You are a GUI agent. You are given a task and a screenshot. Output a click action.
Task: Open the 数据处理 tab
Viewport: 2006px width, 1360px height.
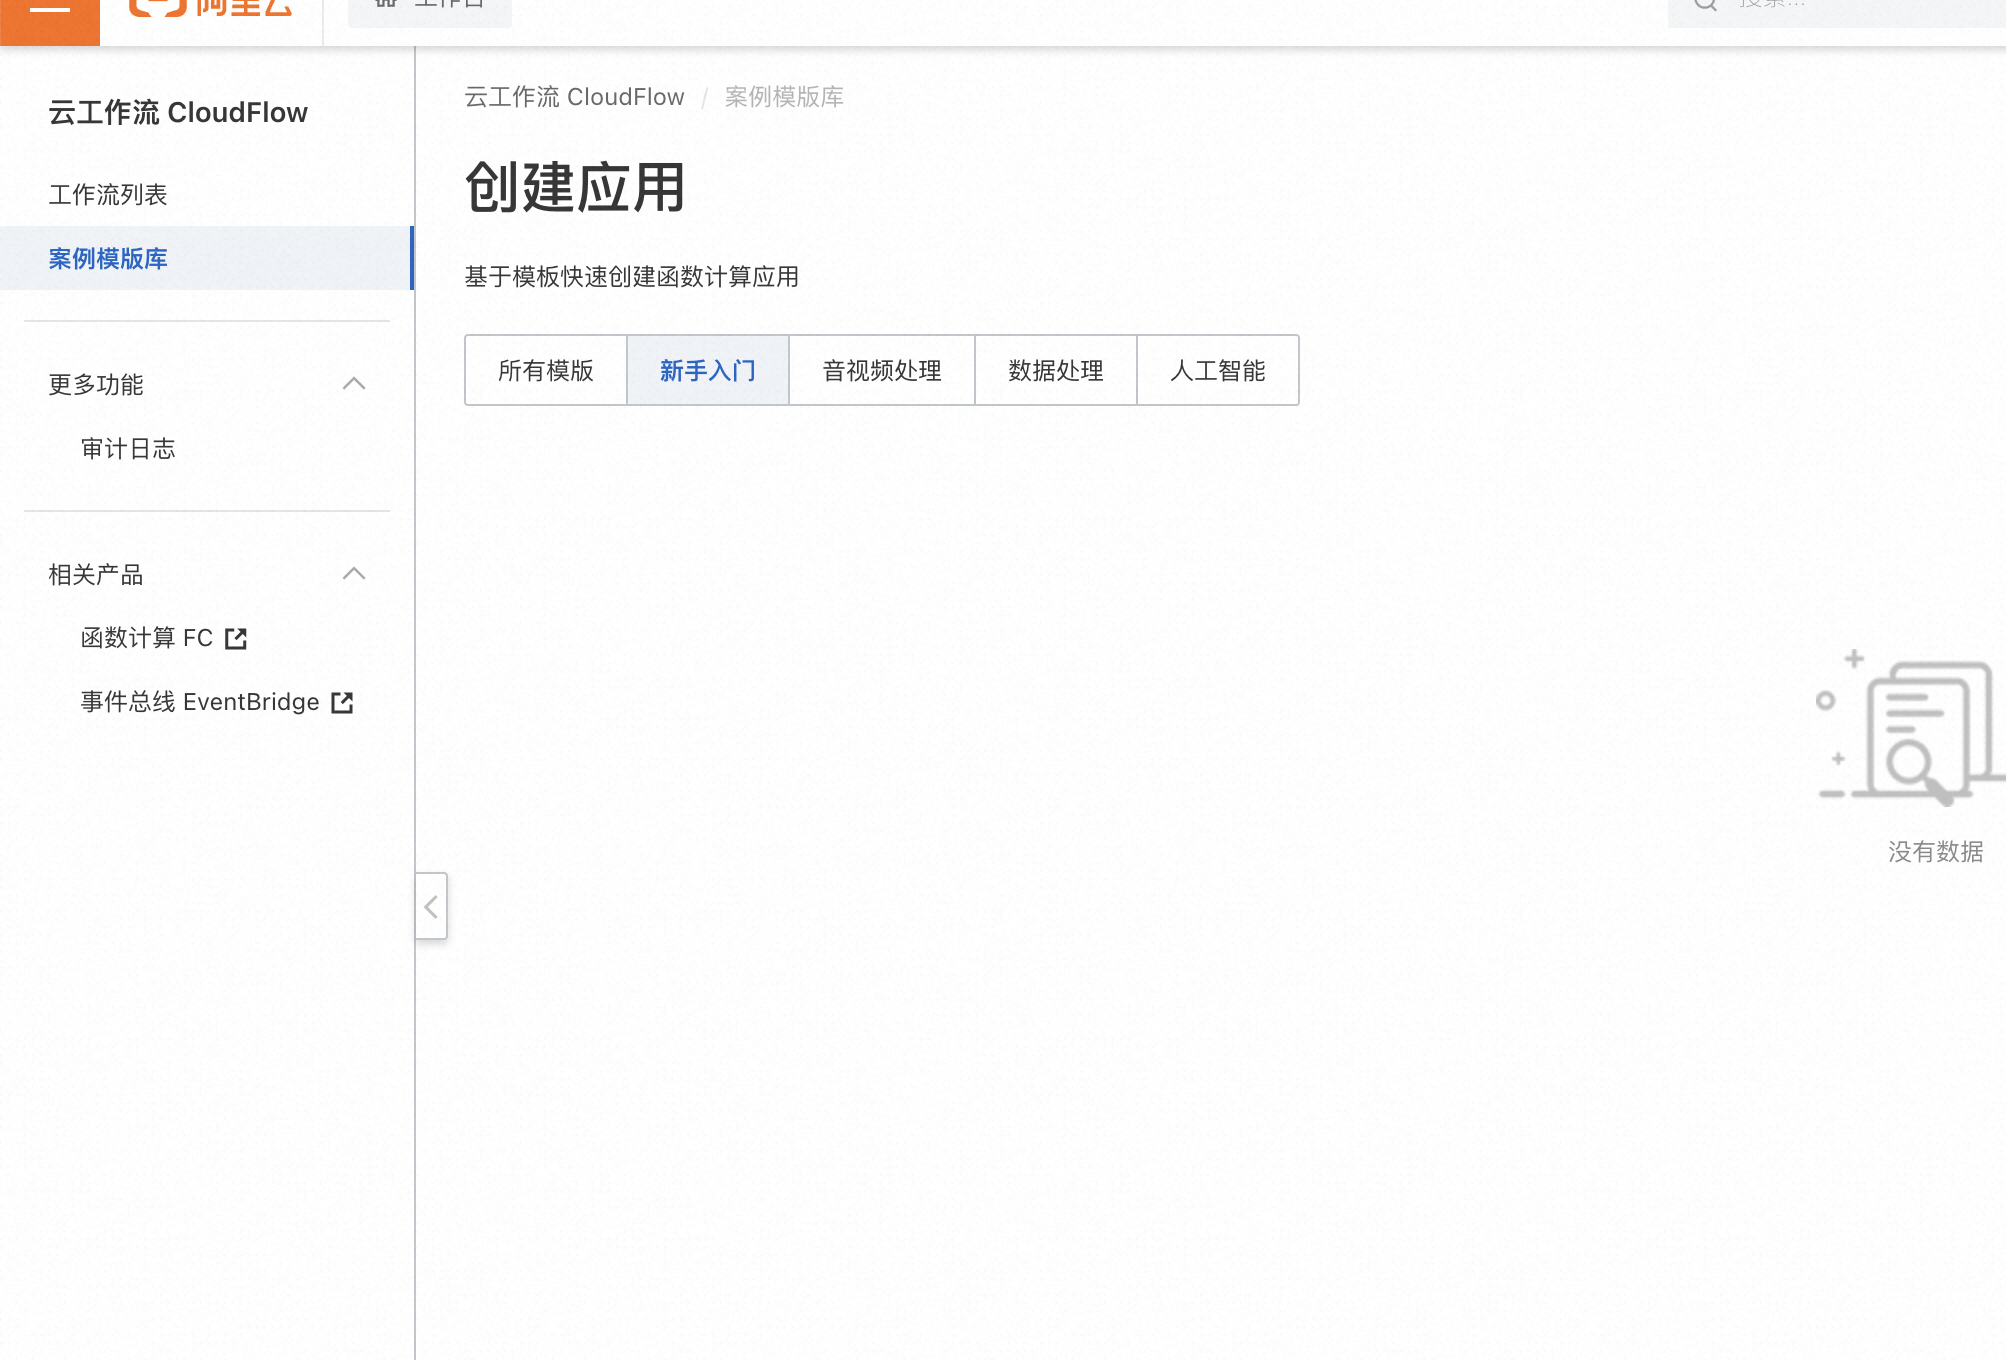tap(1056, 370)
